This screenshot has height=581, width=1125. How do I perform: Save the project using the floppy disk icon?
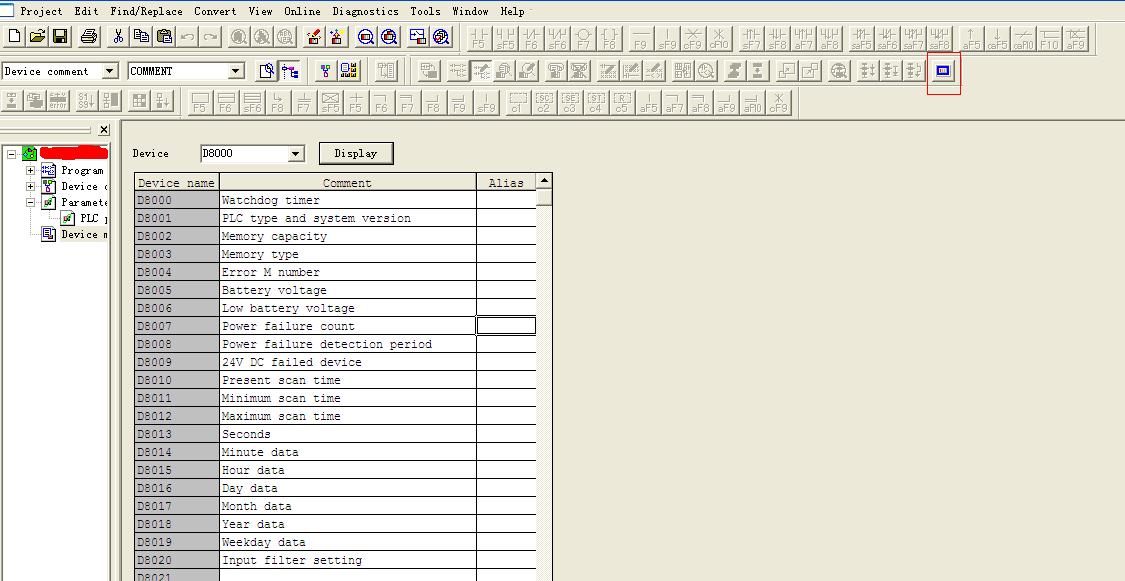tap(60, 37)
